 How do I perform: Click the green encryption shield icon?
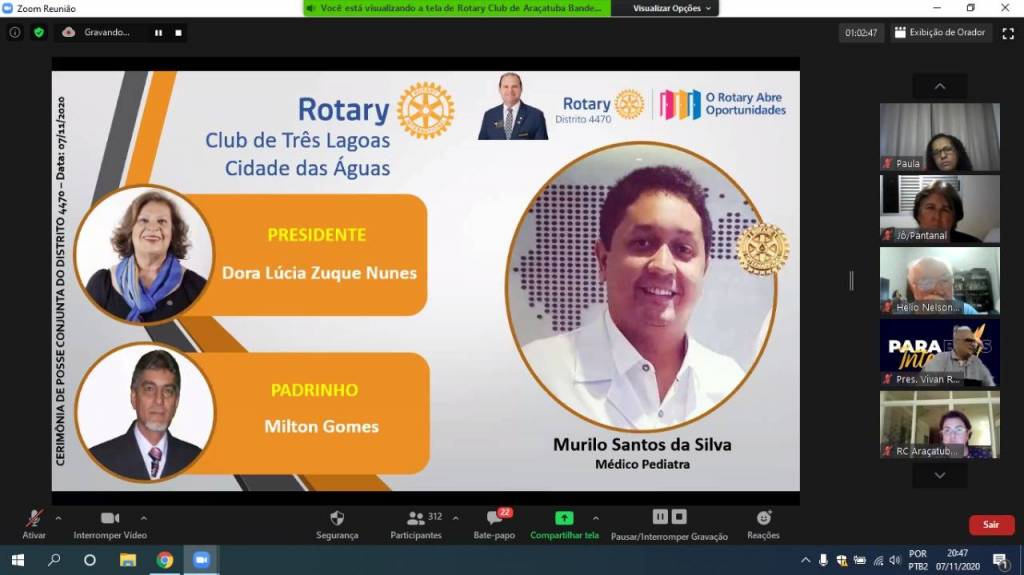39,32
